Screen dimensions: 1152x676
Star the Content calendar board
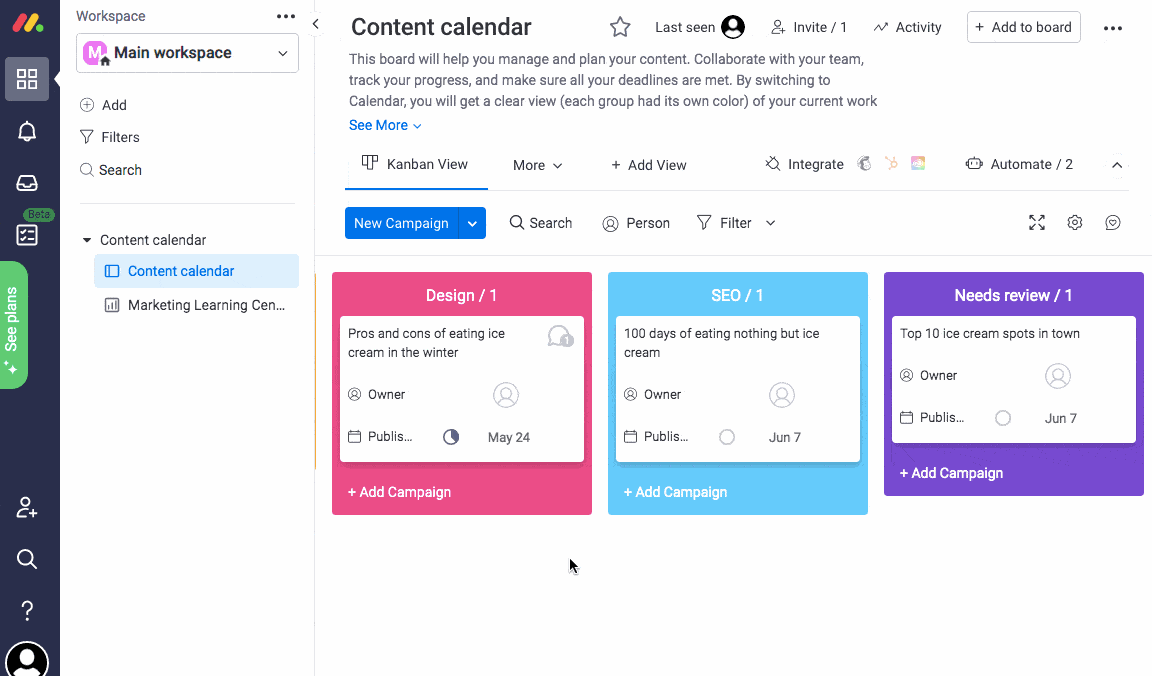620,27
